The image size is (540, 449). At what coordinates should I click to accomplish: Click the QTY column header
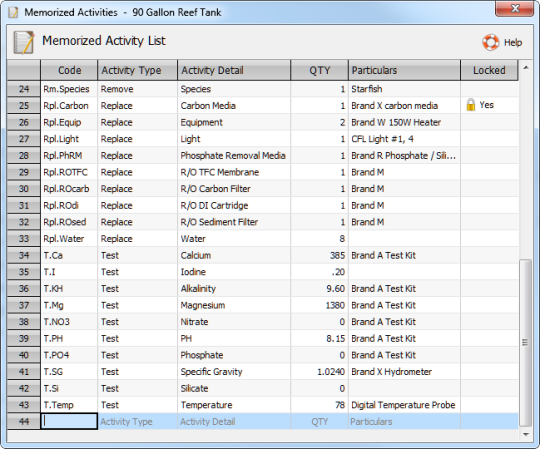tap(319, 70)
